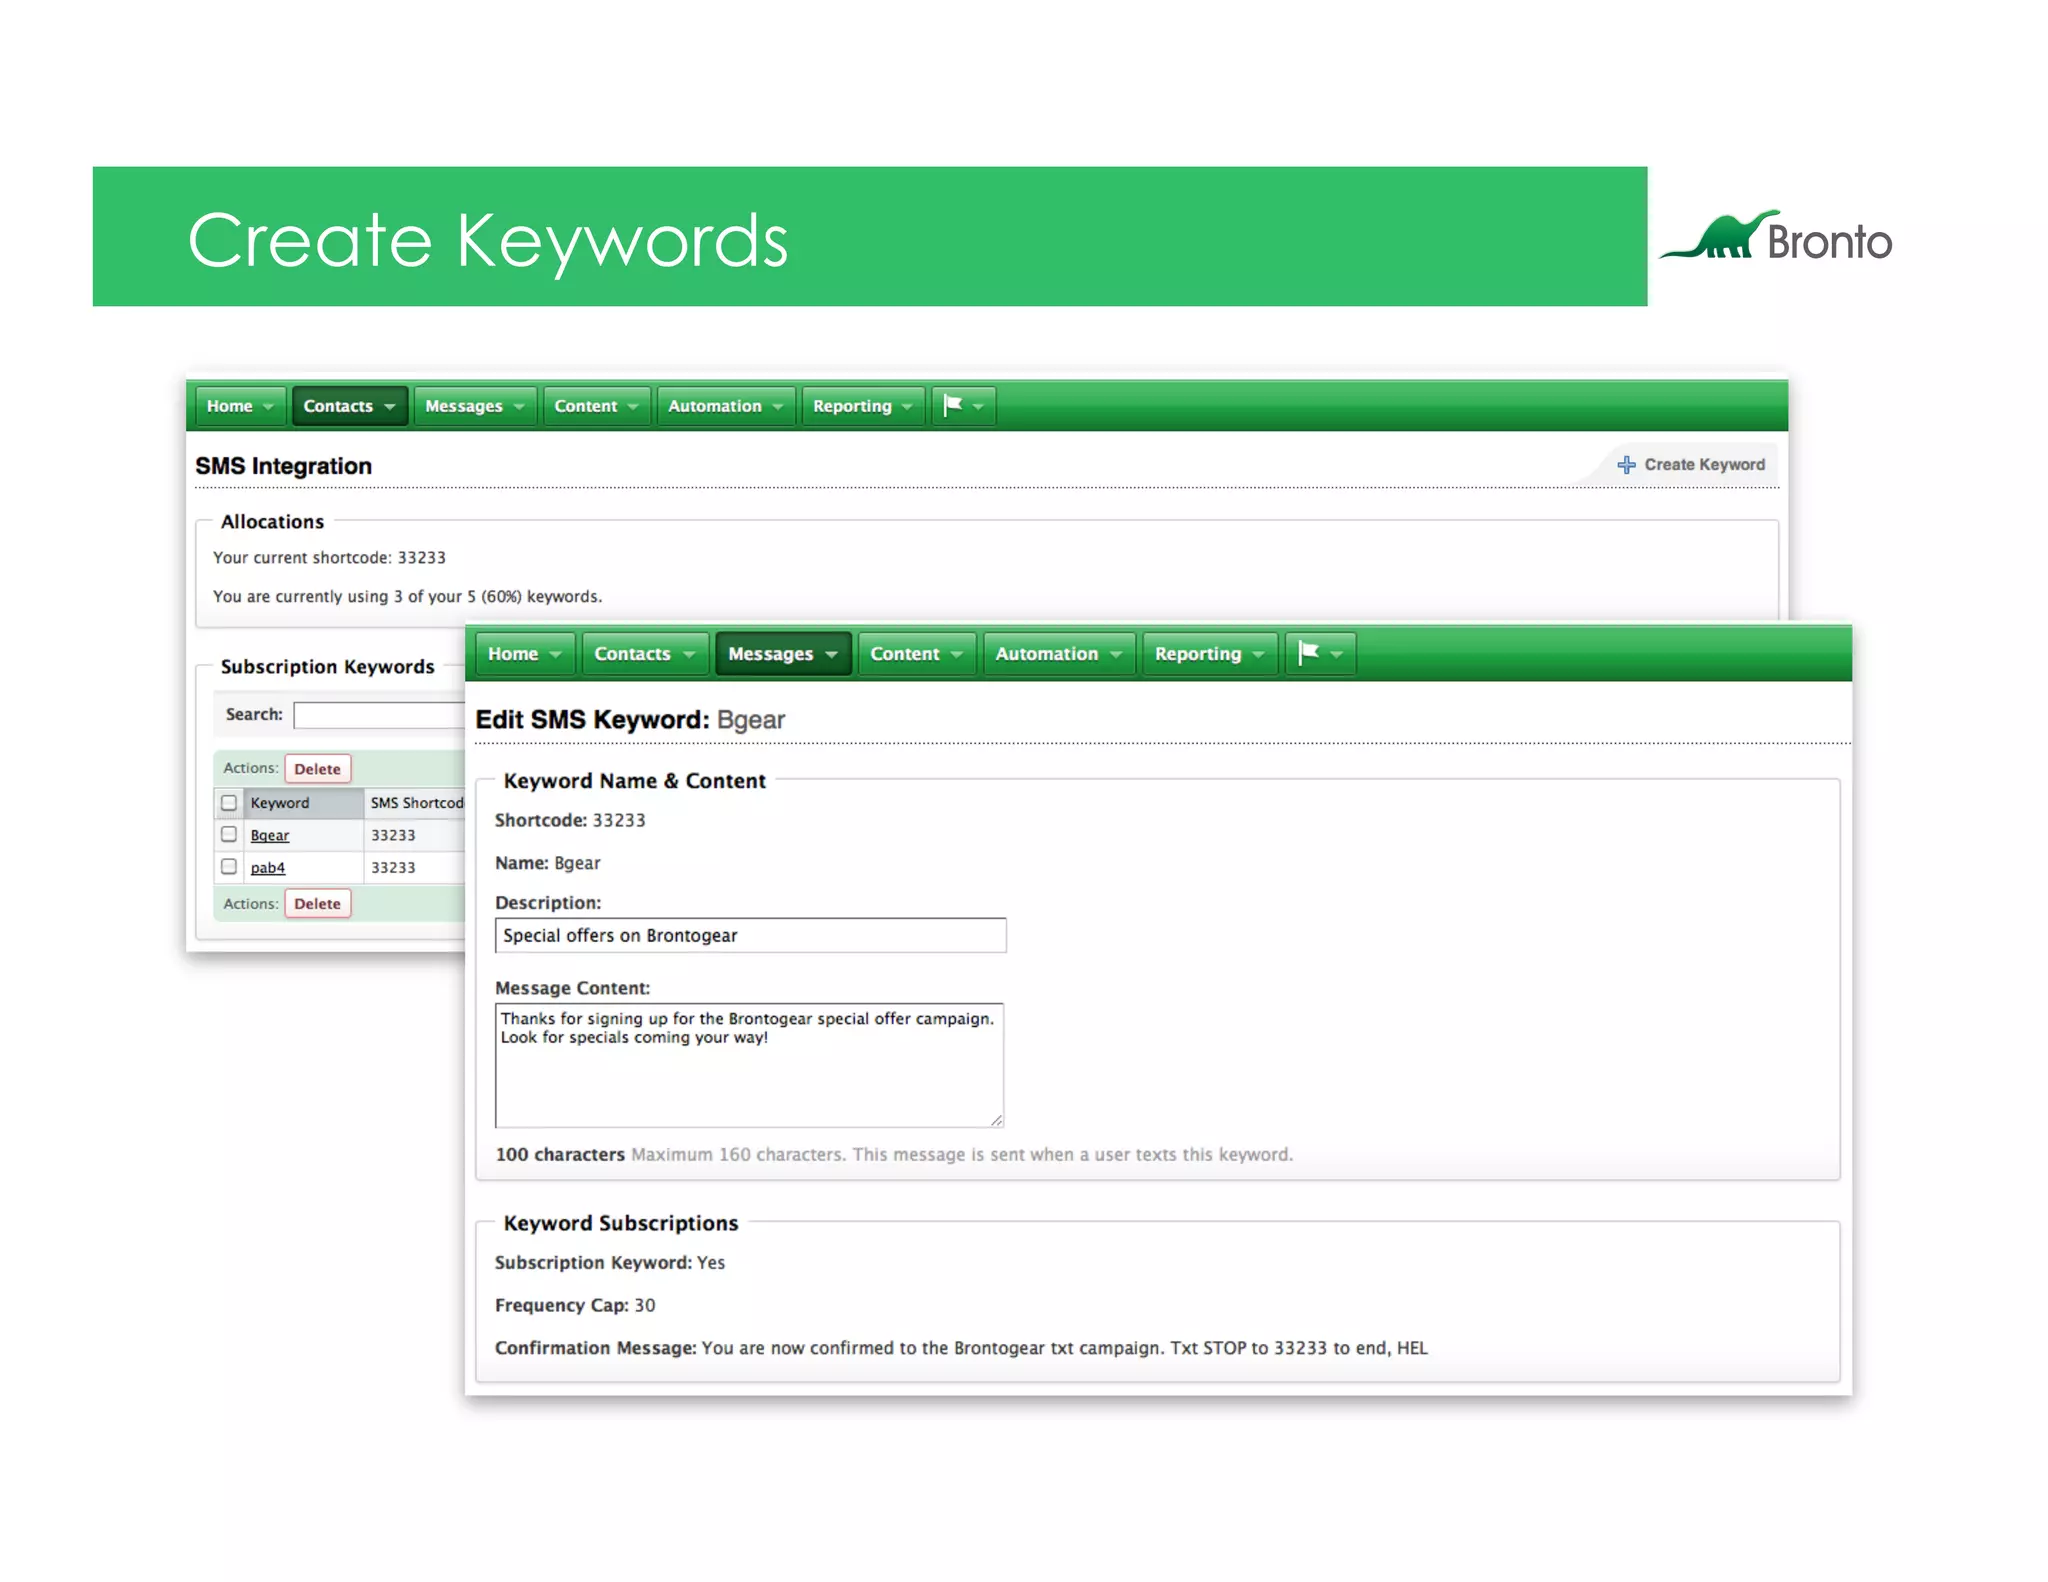The height and width of the screenshot is (1582, 2048).
Task: Select the Messages menu in the Edit SMS Keyword window
Action: point(783,654)
